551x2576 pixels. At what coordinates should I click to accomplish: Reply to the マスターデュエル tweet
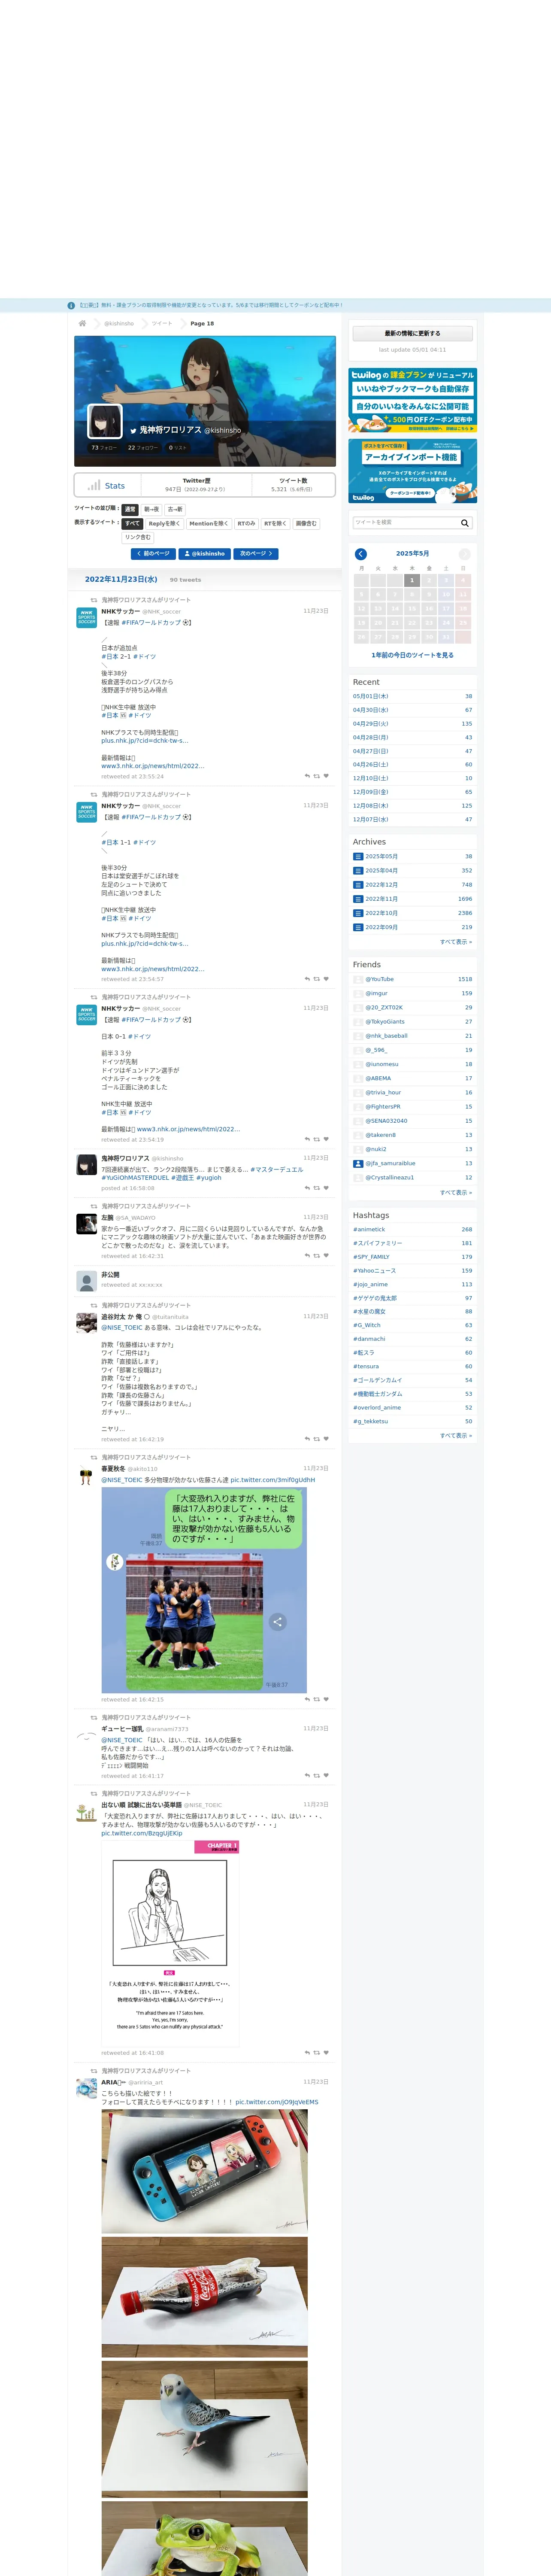[x=307, y=1188]
